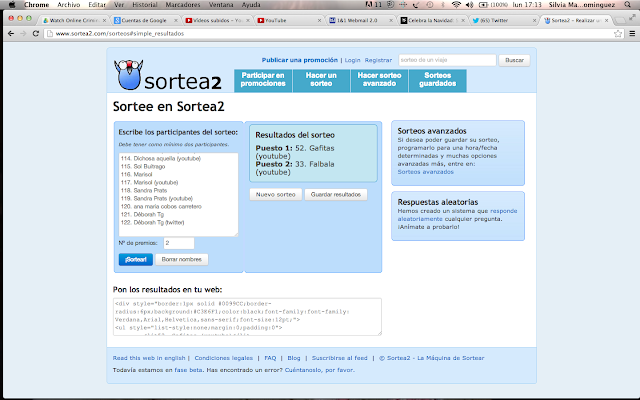Bookmark page with the star icon
This screenshot has height=400, width=640.
pos(618,33)
